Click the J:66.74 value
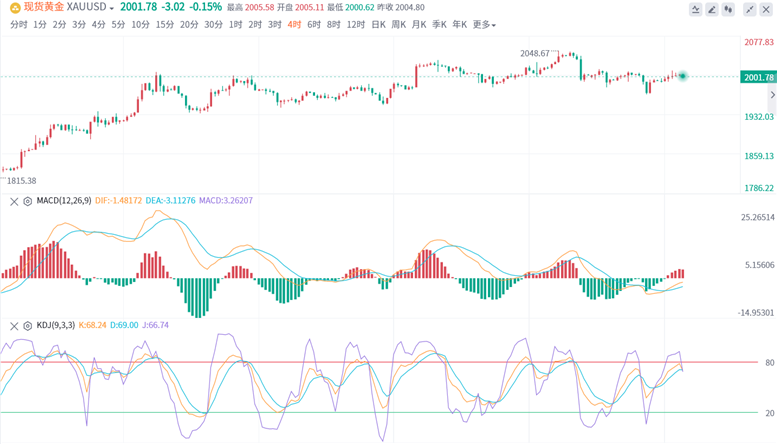 (x=156, y=325)
